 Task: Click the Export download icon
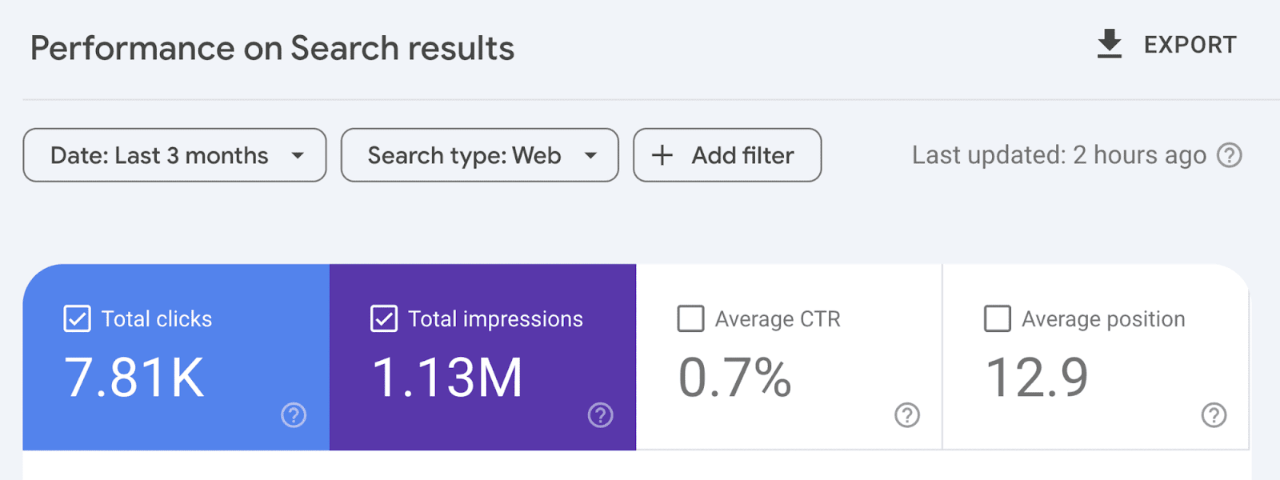click(x=1109, y=45)
